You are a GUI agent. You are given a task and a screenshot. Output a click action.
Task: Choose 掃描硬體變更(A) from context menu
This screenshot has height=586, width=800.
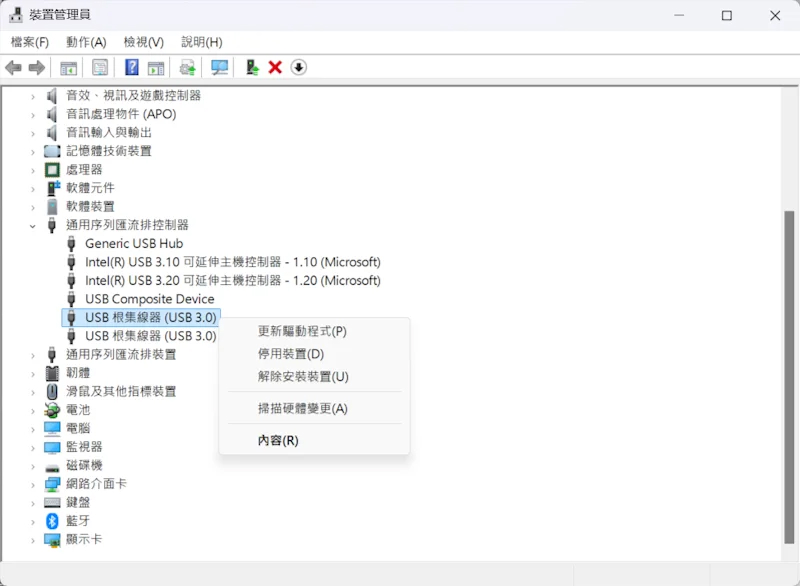[314, 409]
